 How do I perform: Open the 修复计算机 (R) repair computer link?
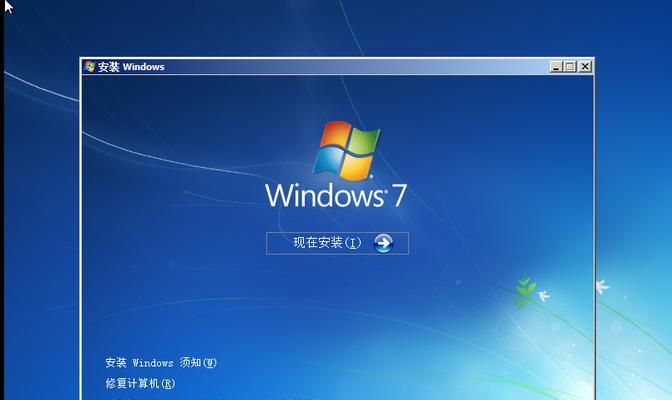click(140, 383)
